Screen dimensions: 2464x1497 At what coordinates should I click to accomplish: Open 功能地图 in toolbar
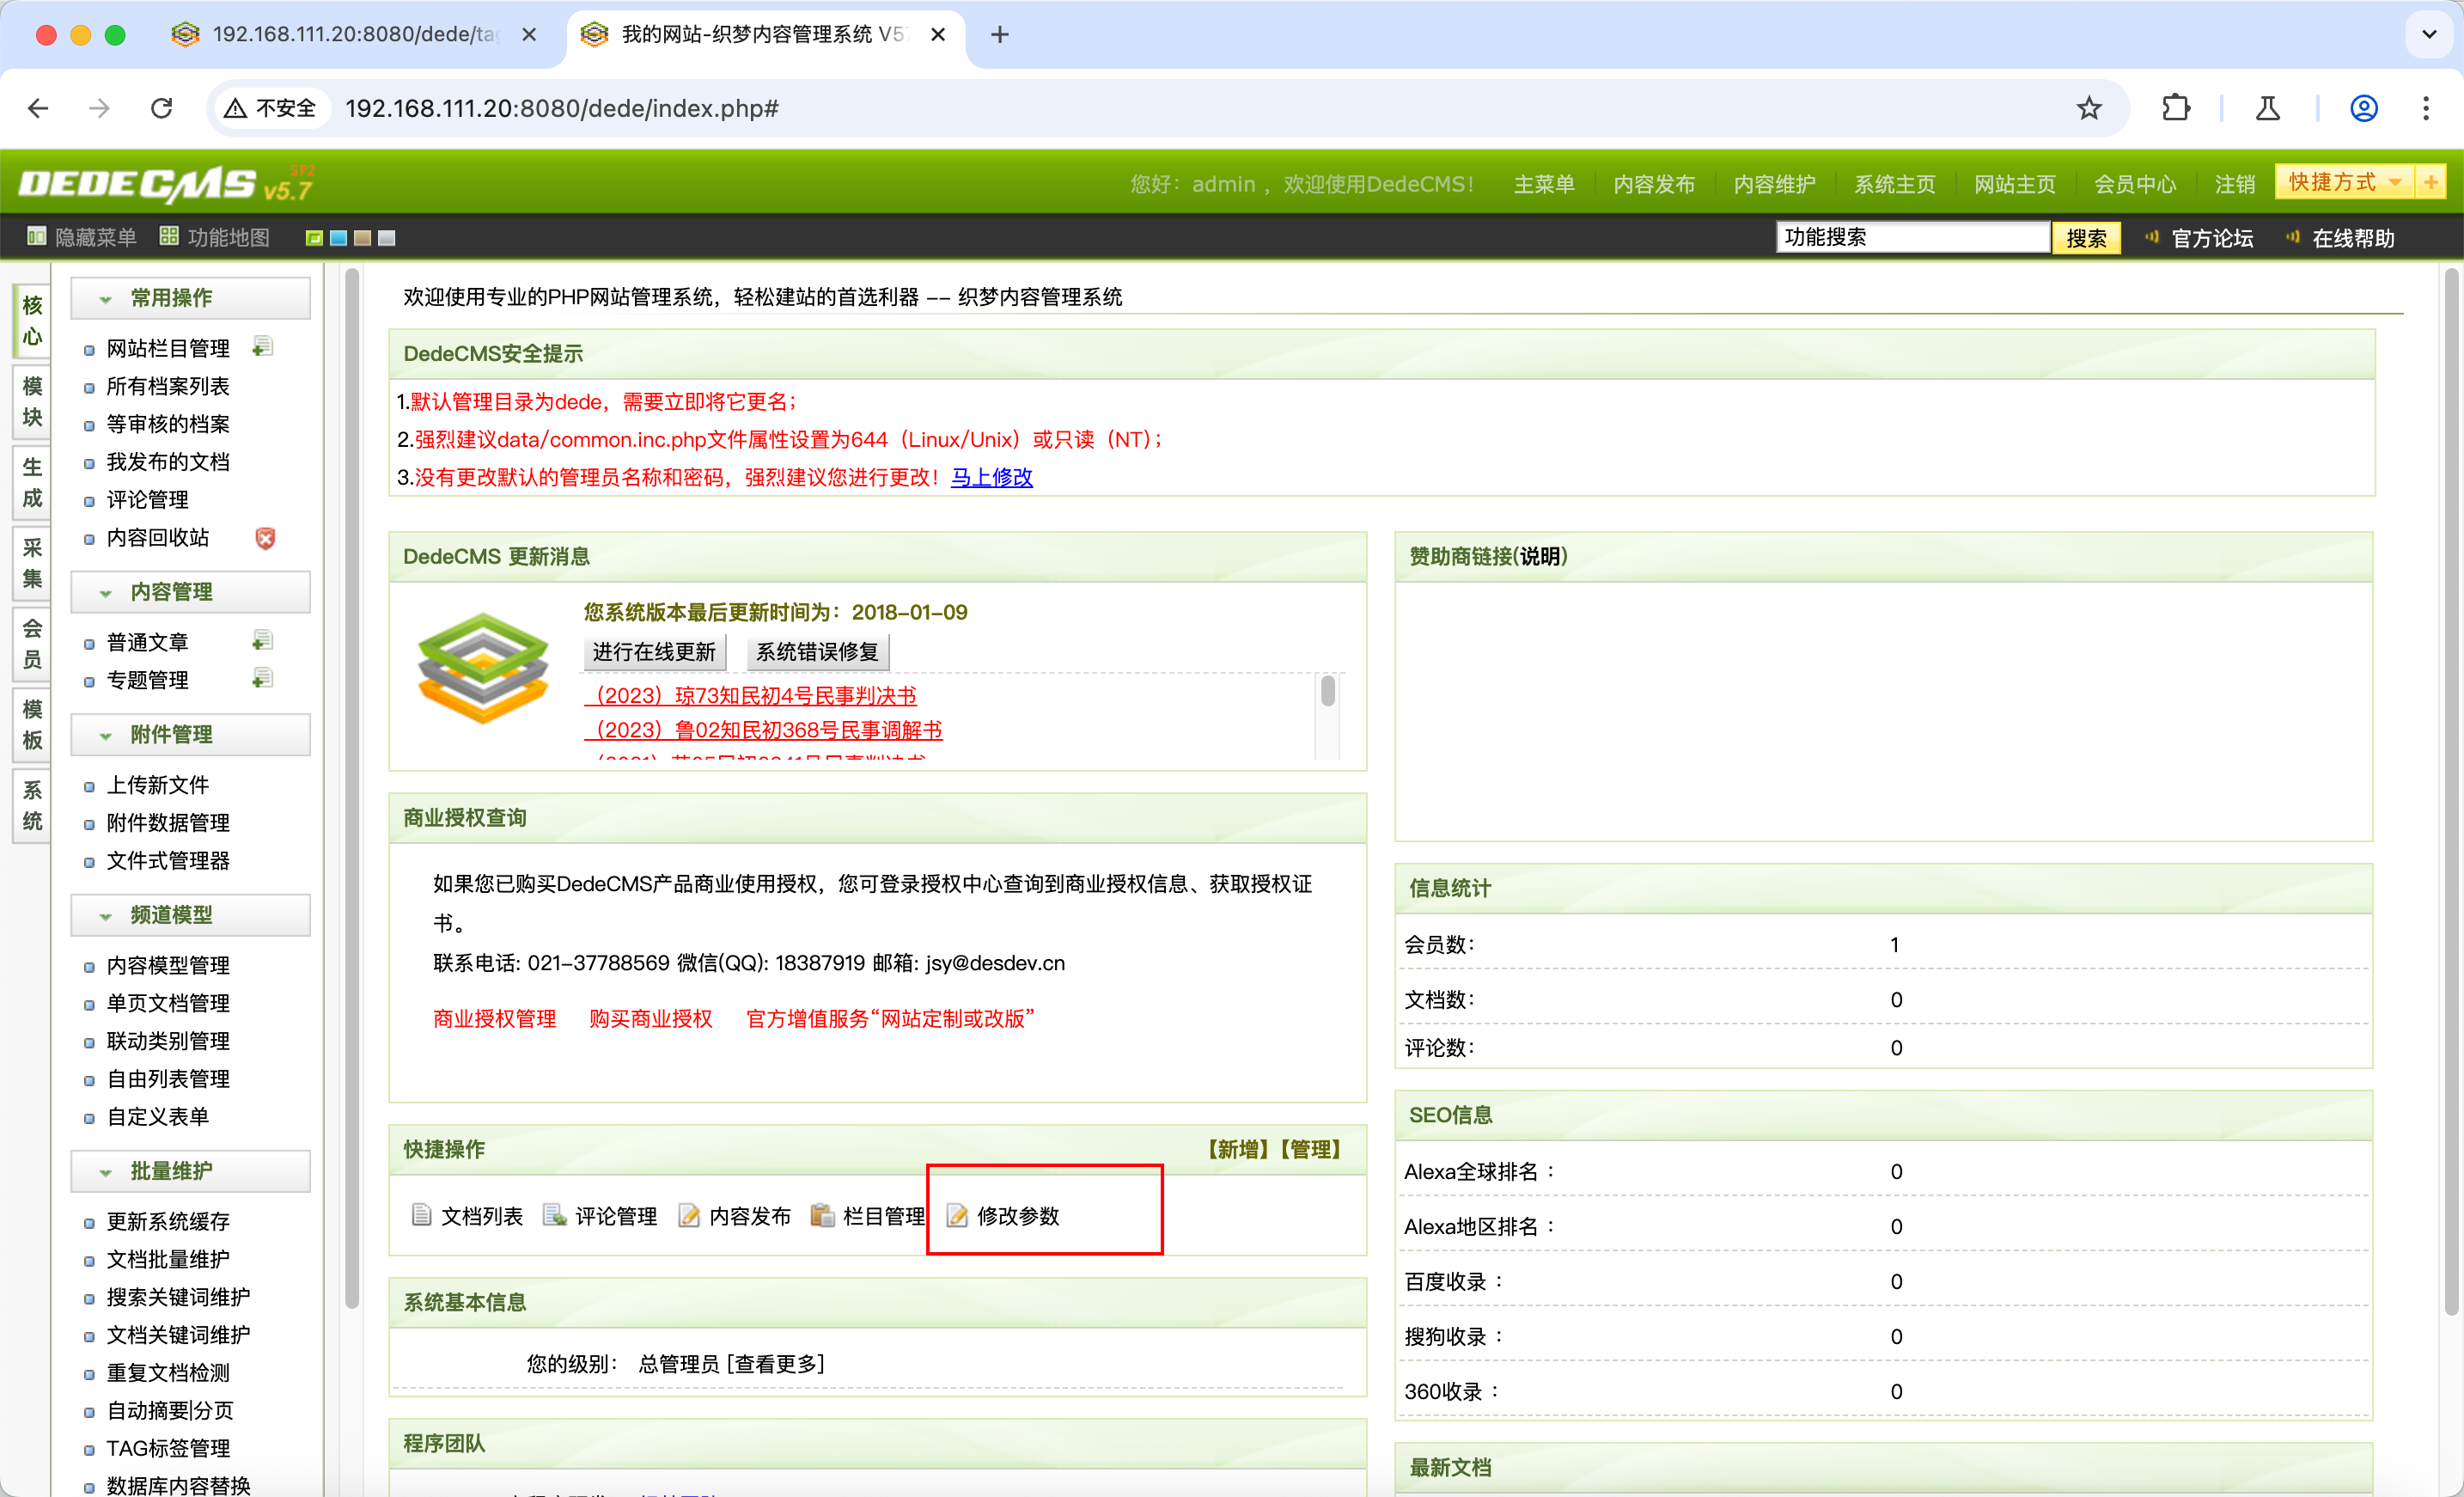pos(215,237)
